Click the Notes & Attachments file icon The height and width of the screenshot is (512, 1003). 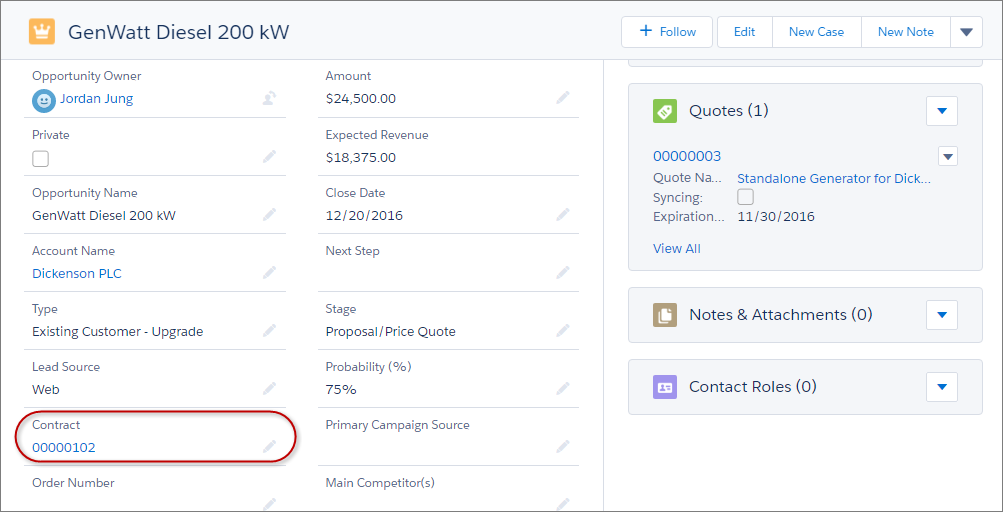665,315
